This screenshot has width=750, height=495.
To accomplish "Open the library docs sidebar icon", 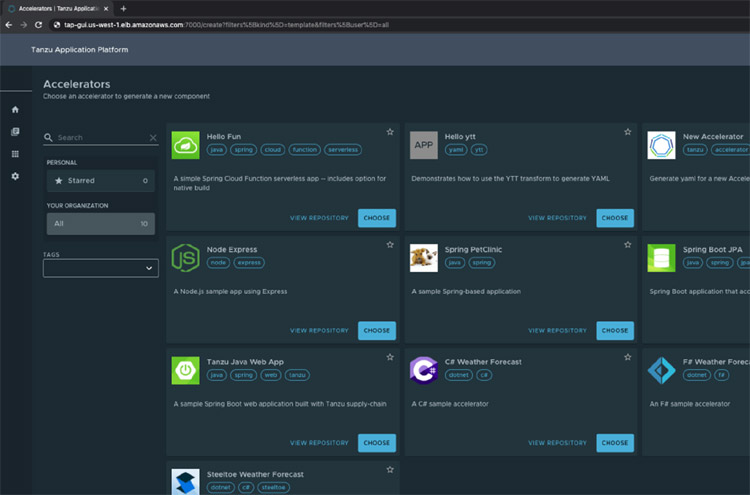I will [15, 132].
